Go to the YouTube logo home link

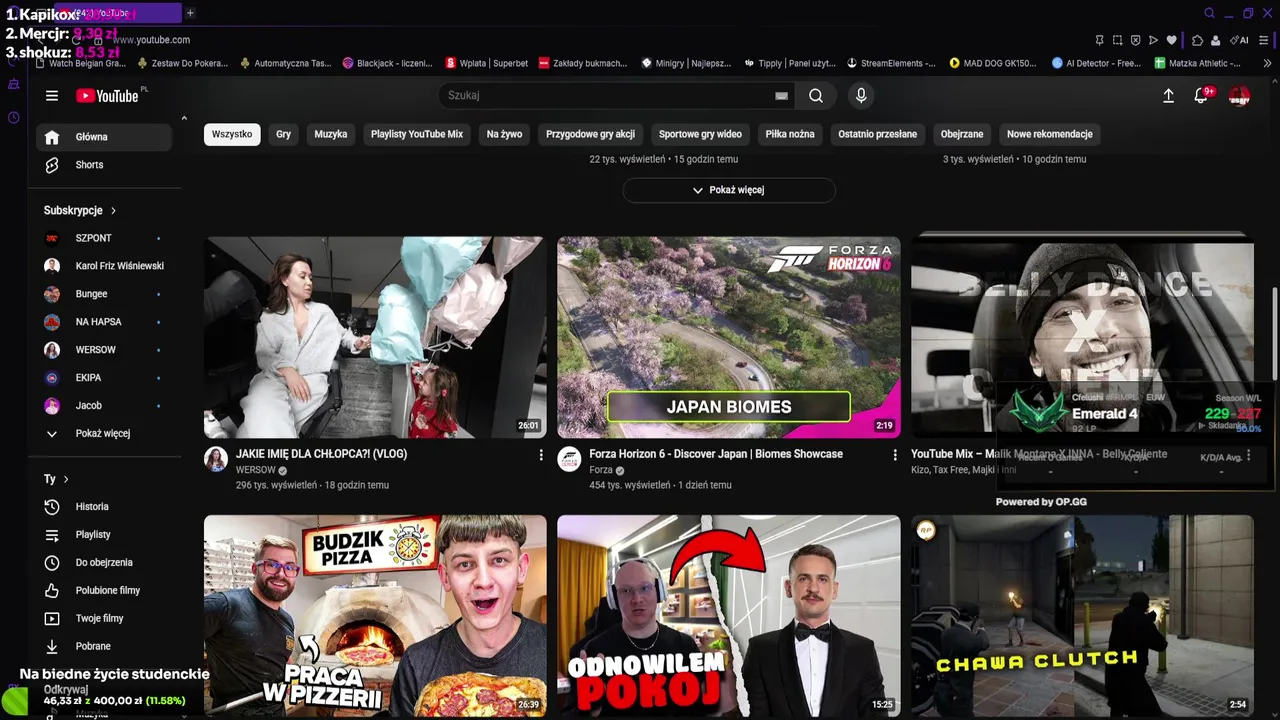[x=109, y=96]
